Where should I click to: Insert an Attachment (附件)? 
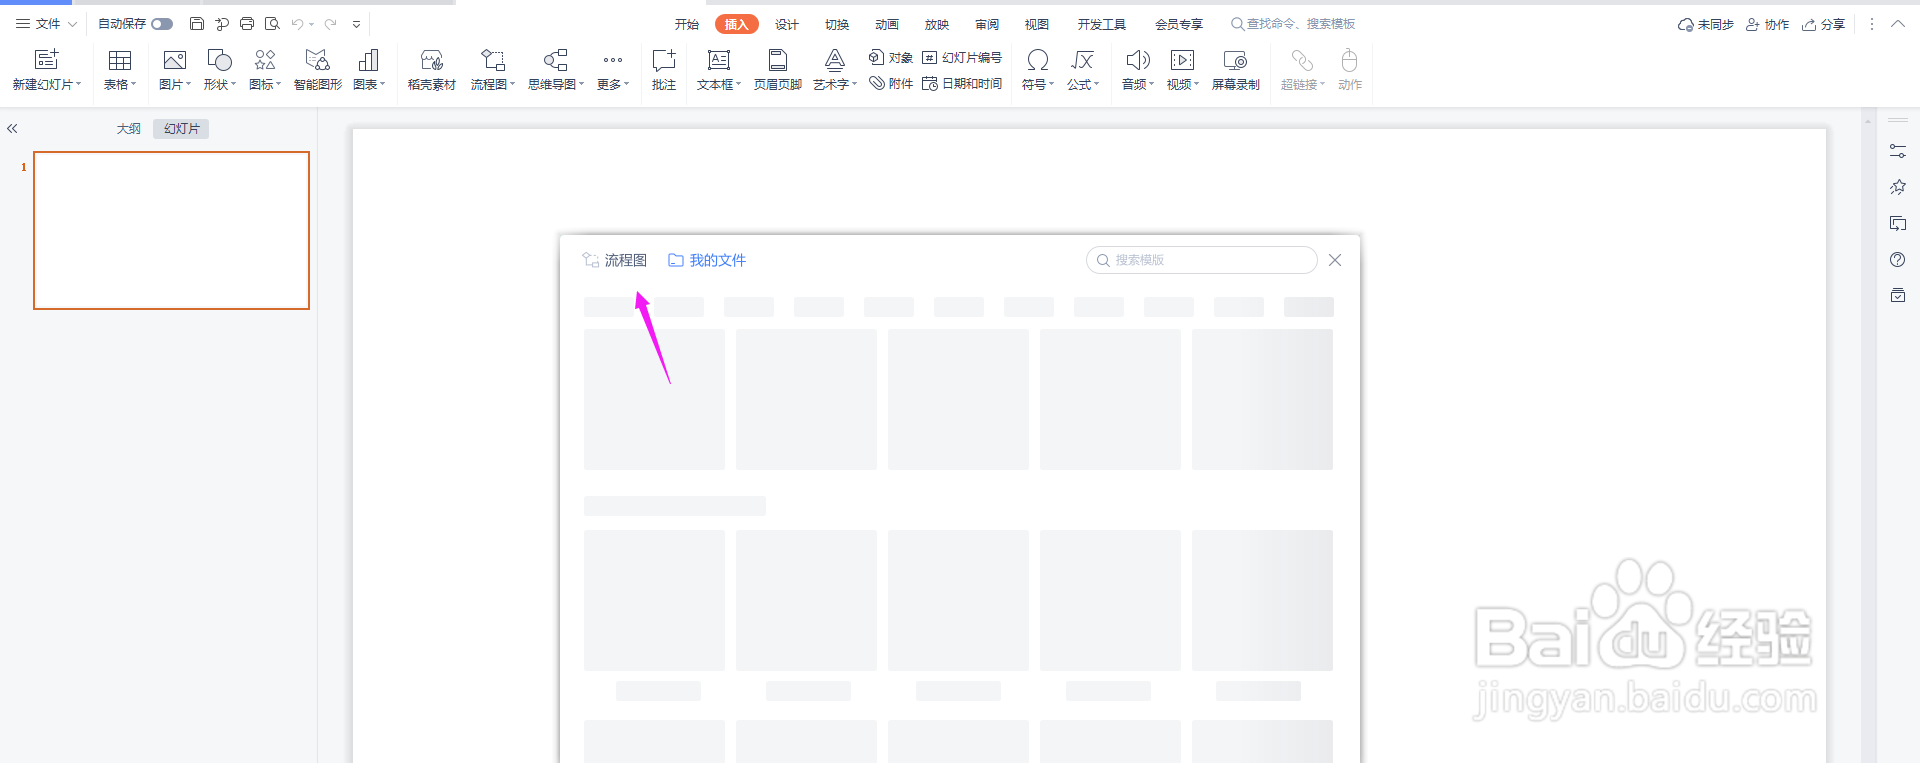point(890,84)
